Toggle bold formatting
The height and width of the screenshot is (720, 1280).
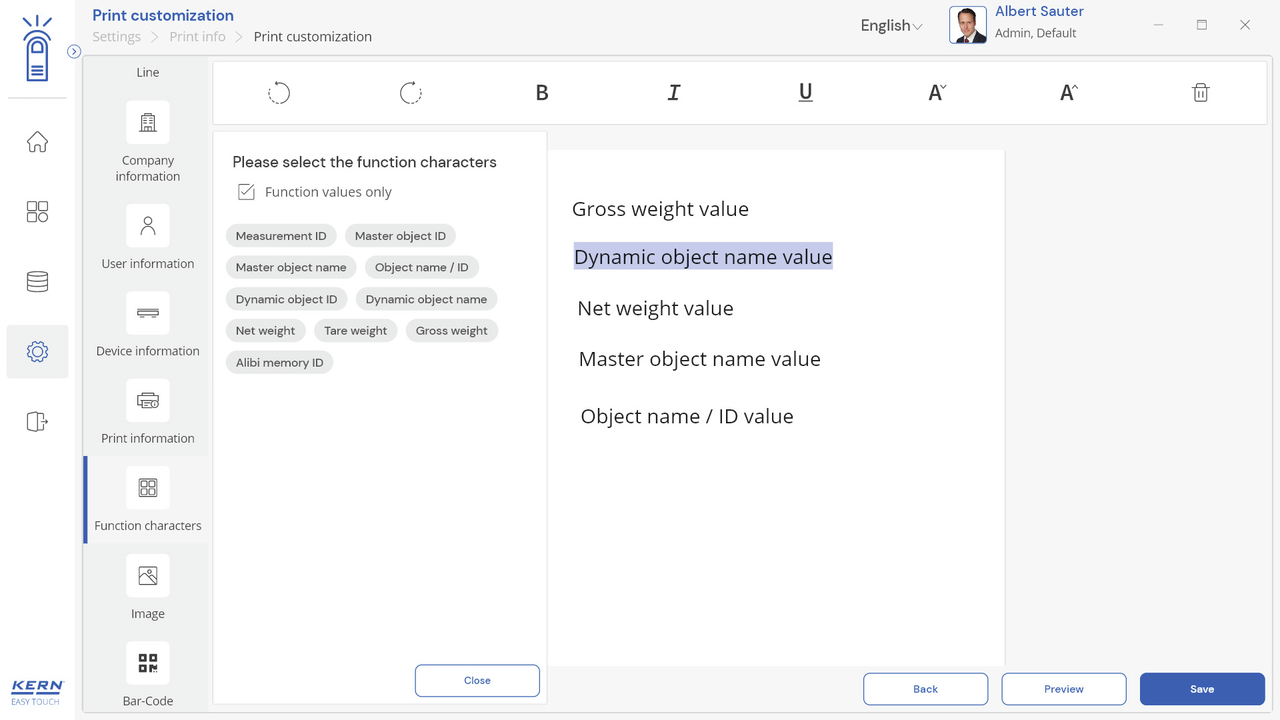[x=542, y=93]
